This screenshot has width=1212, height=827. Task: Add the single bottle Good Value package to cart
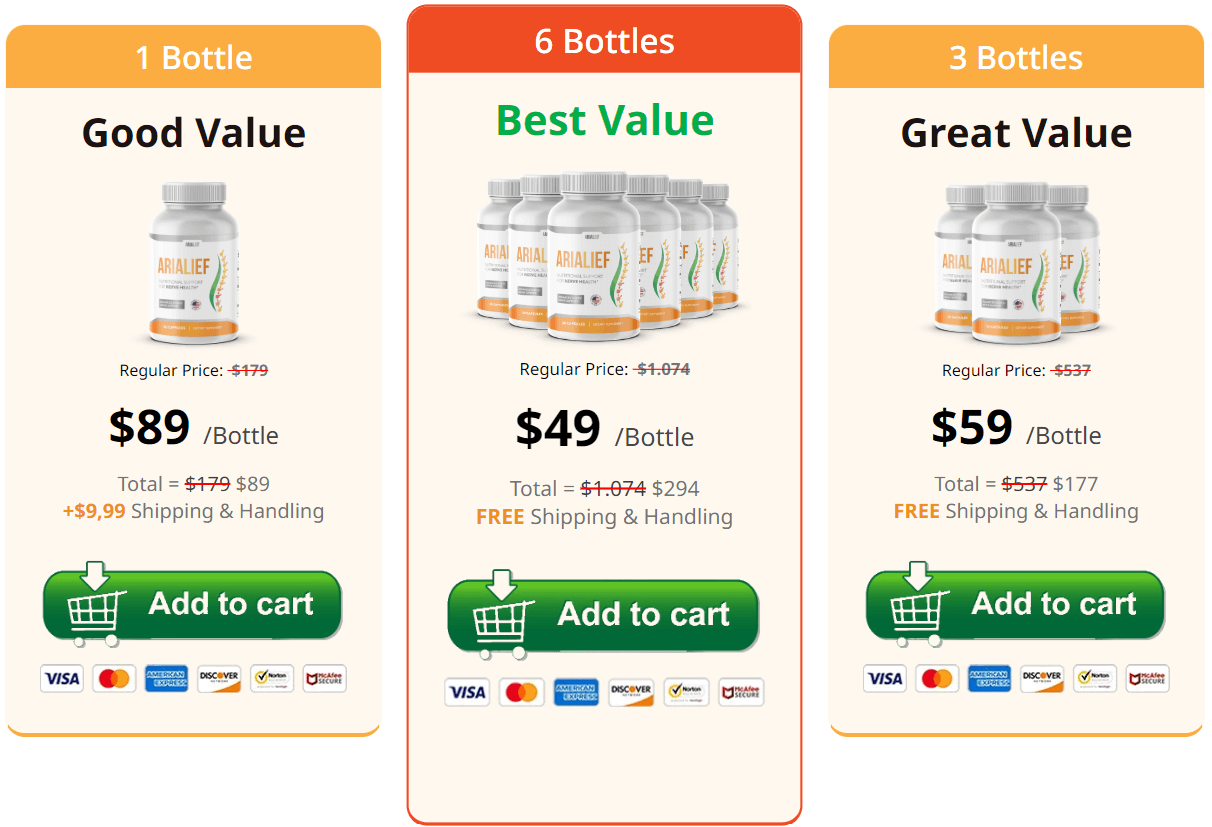pyautogui.click(x=192, y=604)
